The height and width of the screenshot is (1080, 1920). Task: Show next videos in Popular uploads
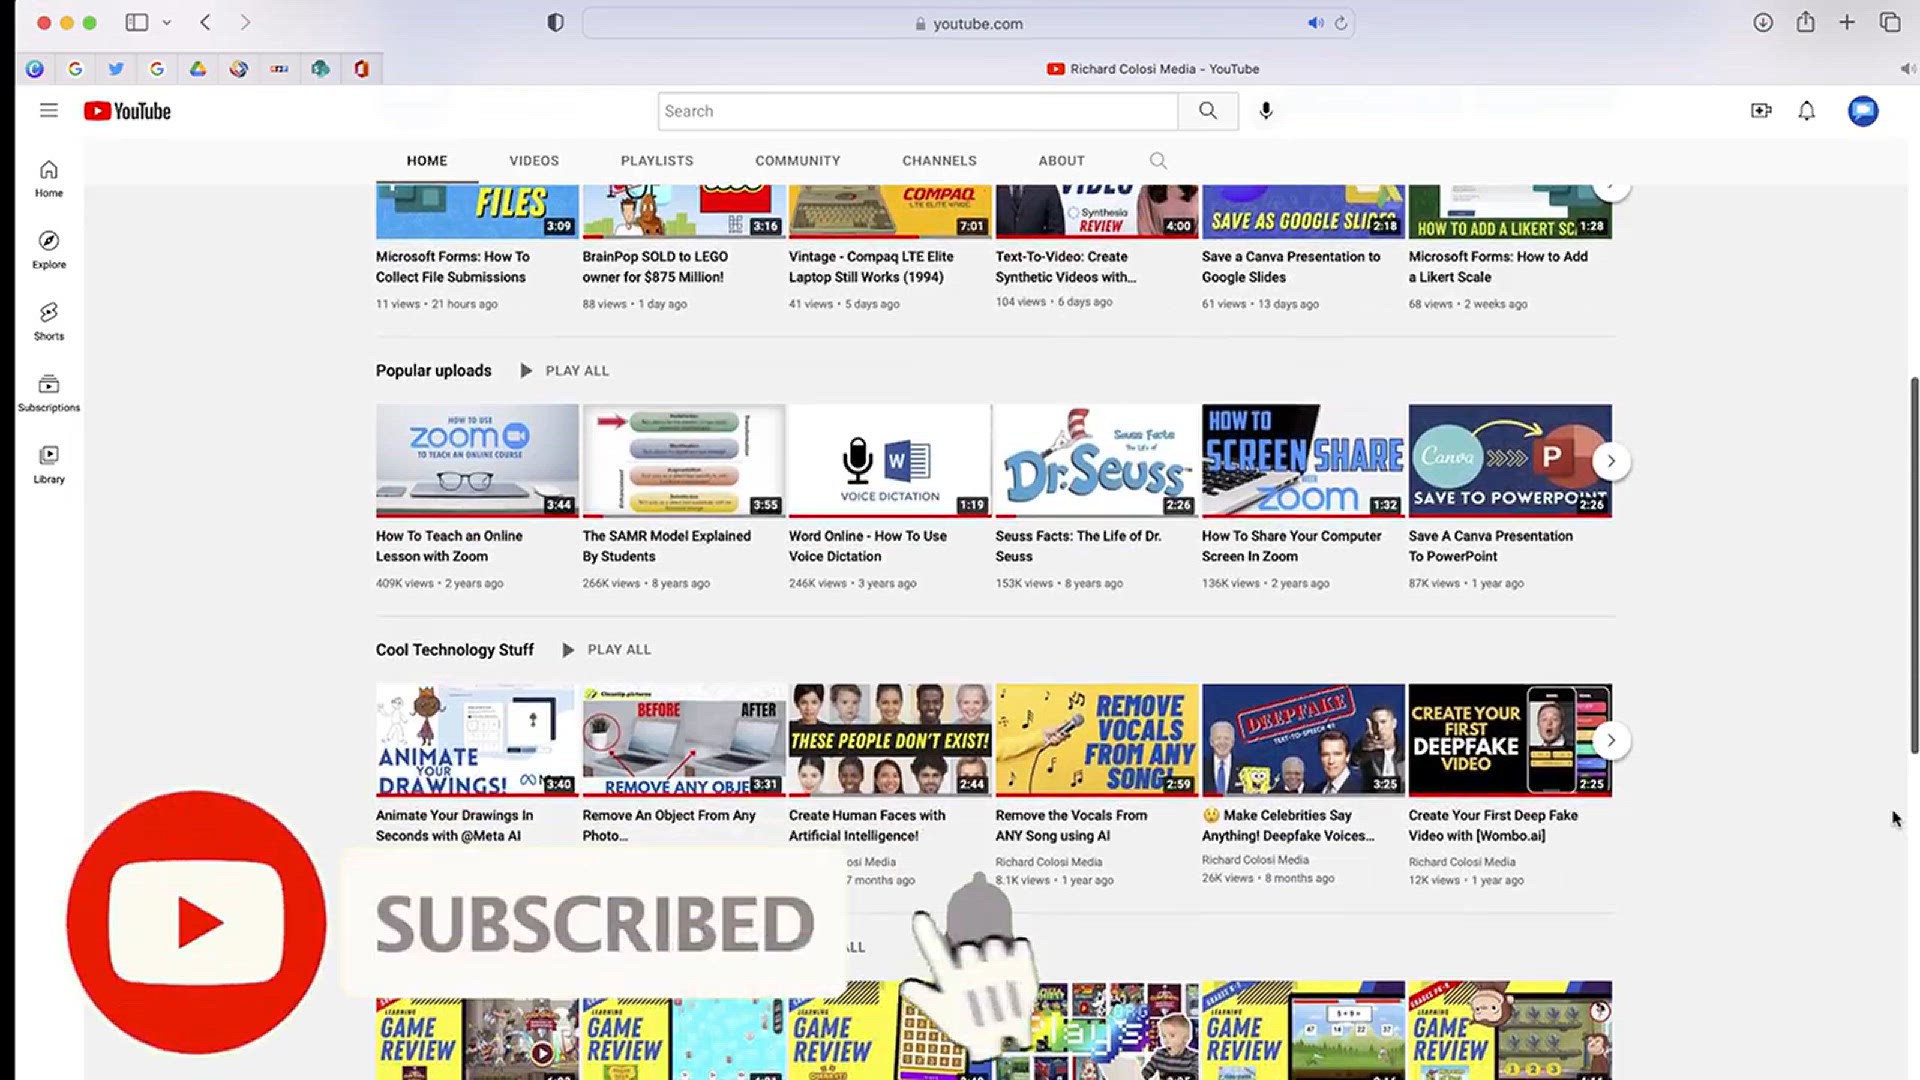[x=1610, y=461]
